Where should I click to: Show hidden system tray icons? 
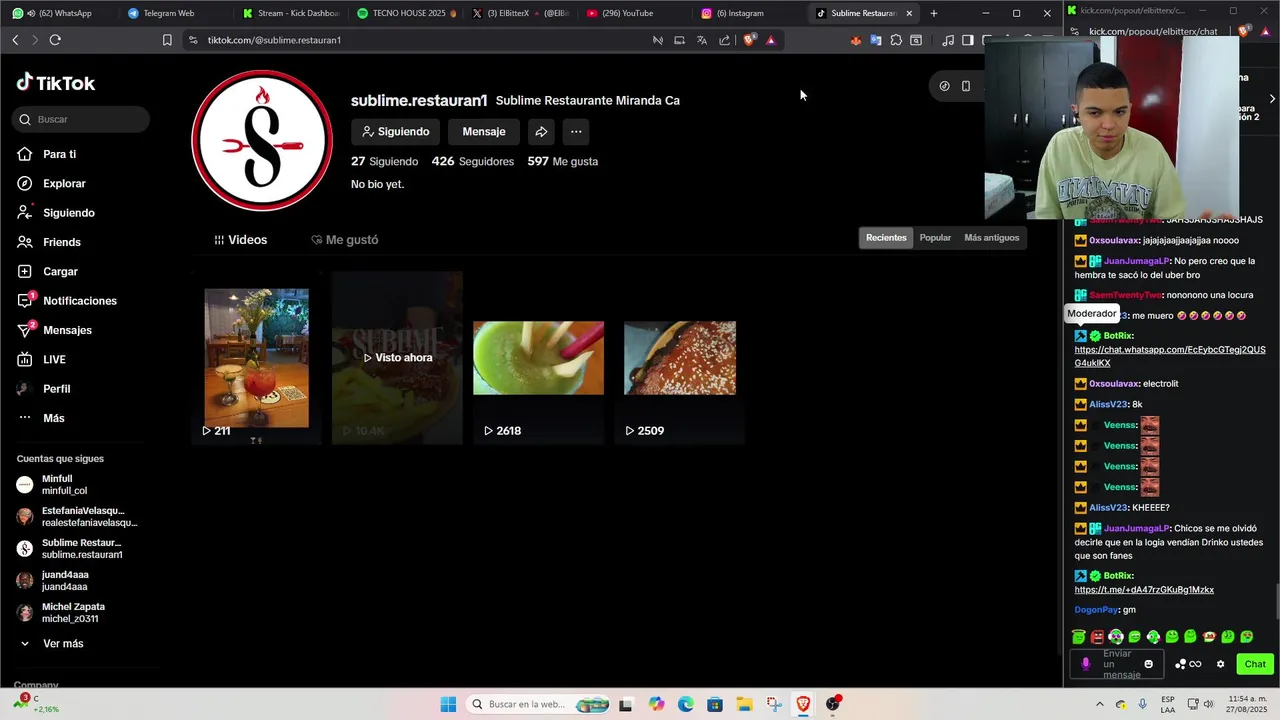(1099, 704)
